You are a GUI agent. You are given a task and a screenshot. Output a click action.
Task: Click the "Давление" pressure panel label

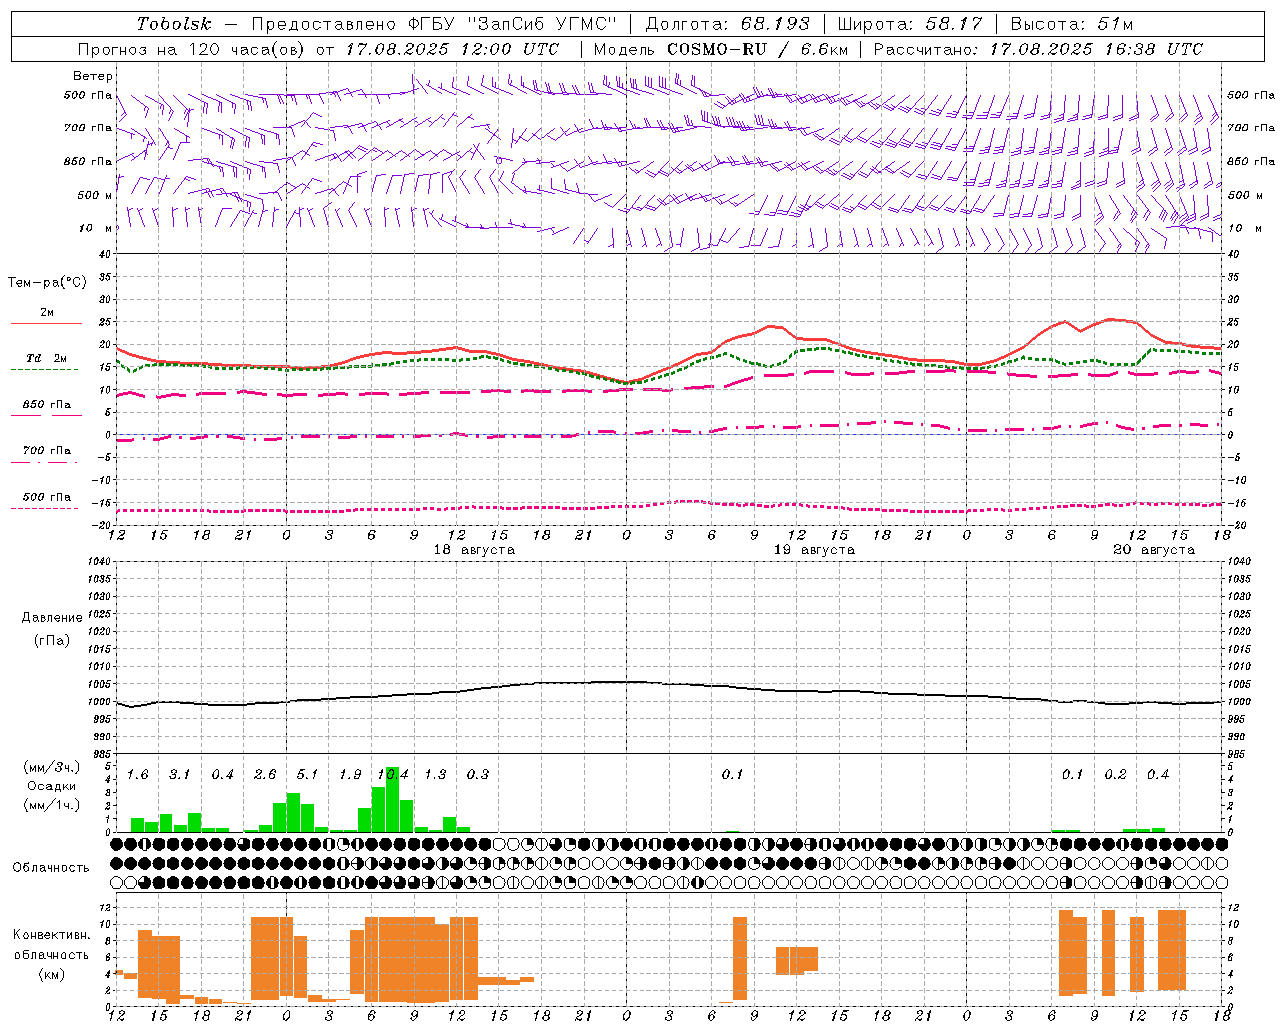[x=52, y=618]
